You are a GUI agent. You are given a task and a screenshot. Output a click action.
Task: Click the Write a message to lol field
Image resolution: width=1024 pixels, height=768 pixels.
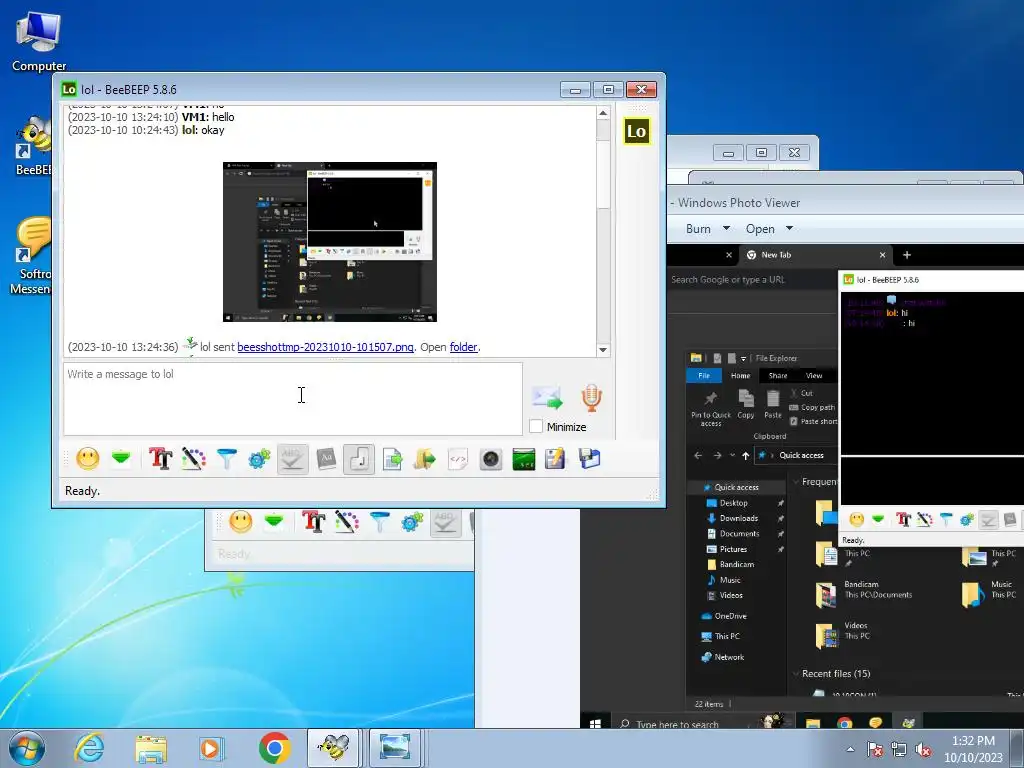tap(293, 398)
